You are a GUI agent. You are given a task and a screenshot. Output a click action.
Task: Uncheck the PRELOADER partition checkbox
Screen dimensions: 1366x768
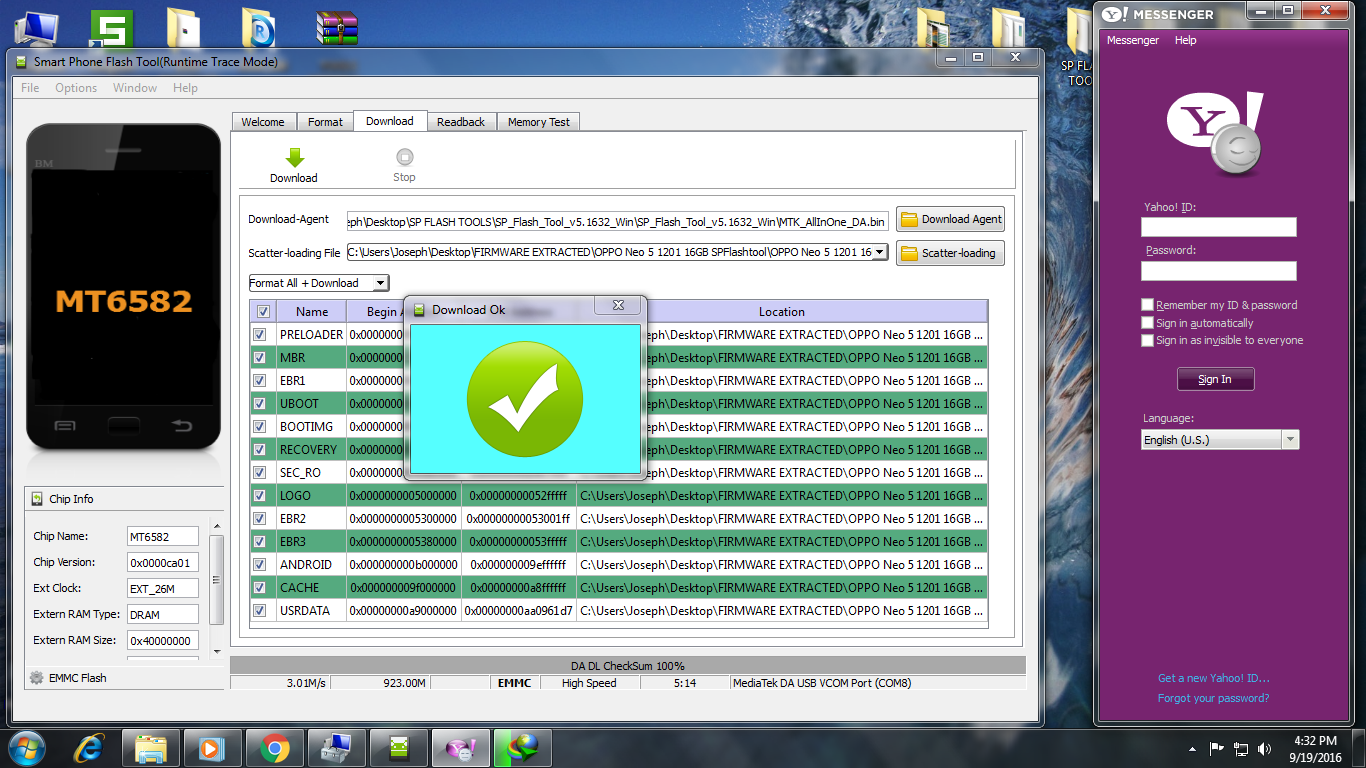(260, 335)
